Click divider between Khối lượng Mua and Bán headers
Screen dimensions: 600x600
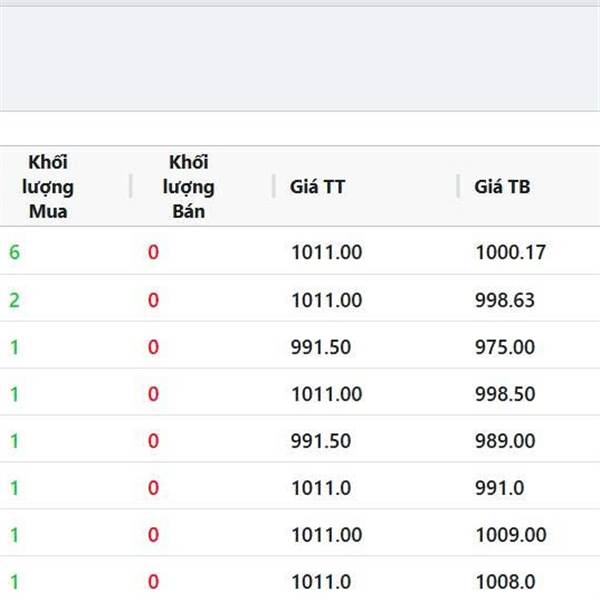[131, 186]
